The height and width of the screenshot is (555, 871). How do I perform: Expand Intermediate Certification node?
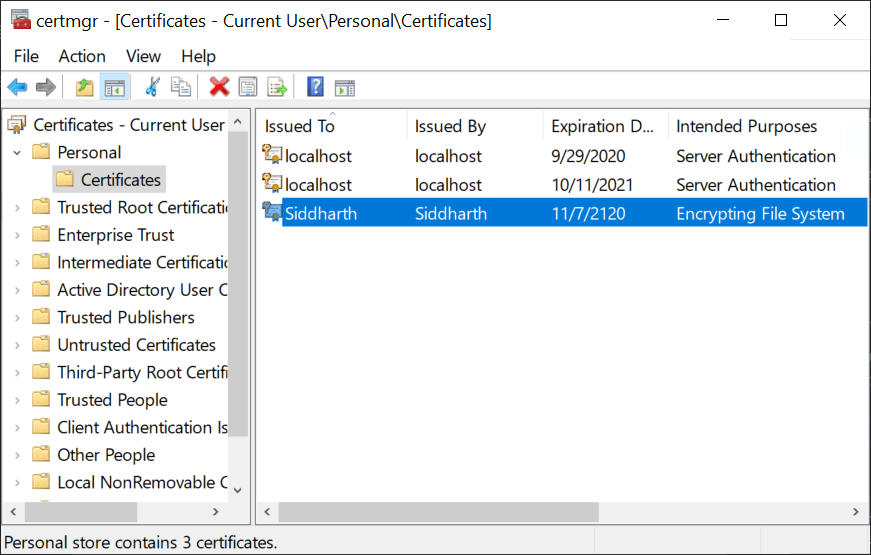point(17,263)
